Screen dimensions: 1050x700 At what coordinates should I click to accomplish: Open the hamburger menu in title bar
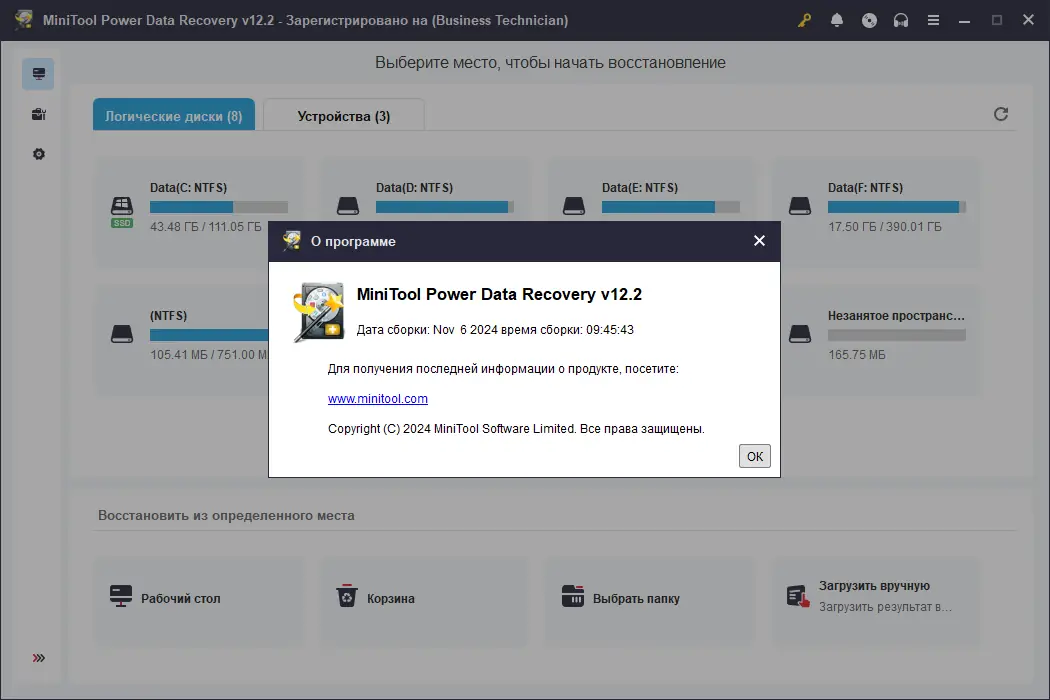933,20
